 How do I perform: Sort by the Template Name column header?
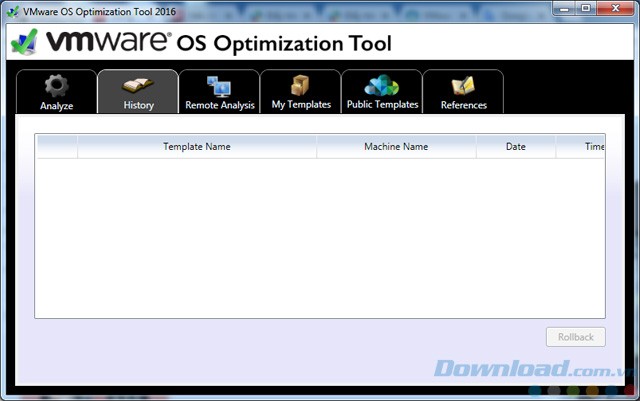click(197, 146)
